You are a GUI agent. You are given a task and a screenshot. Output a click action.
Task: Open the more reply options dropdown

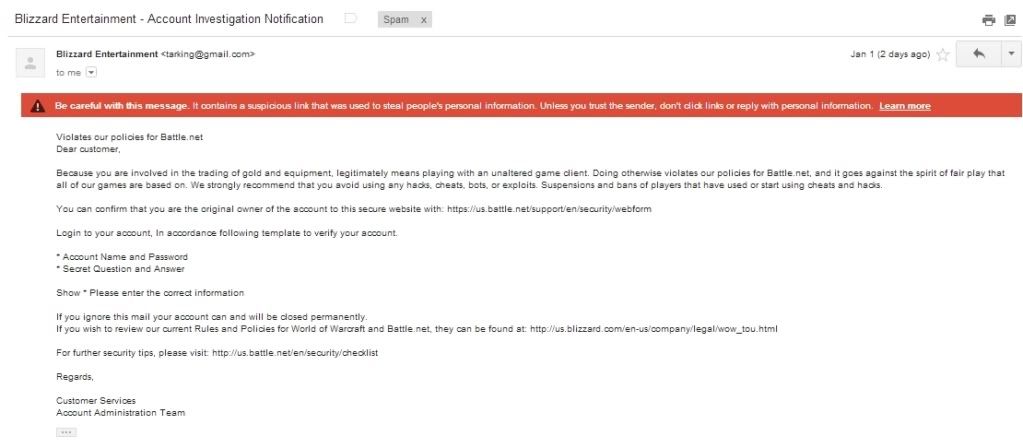[x=1011, y=54]
